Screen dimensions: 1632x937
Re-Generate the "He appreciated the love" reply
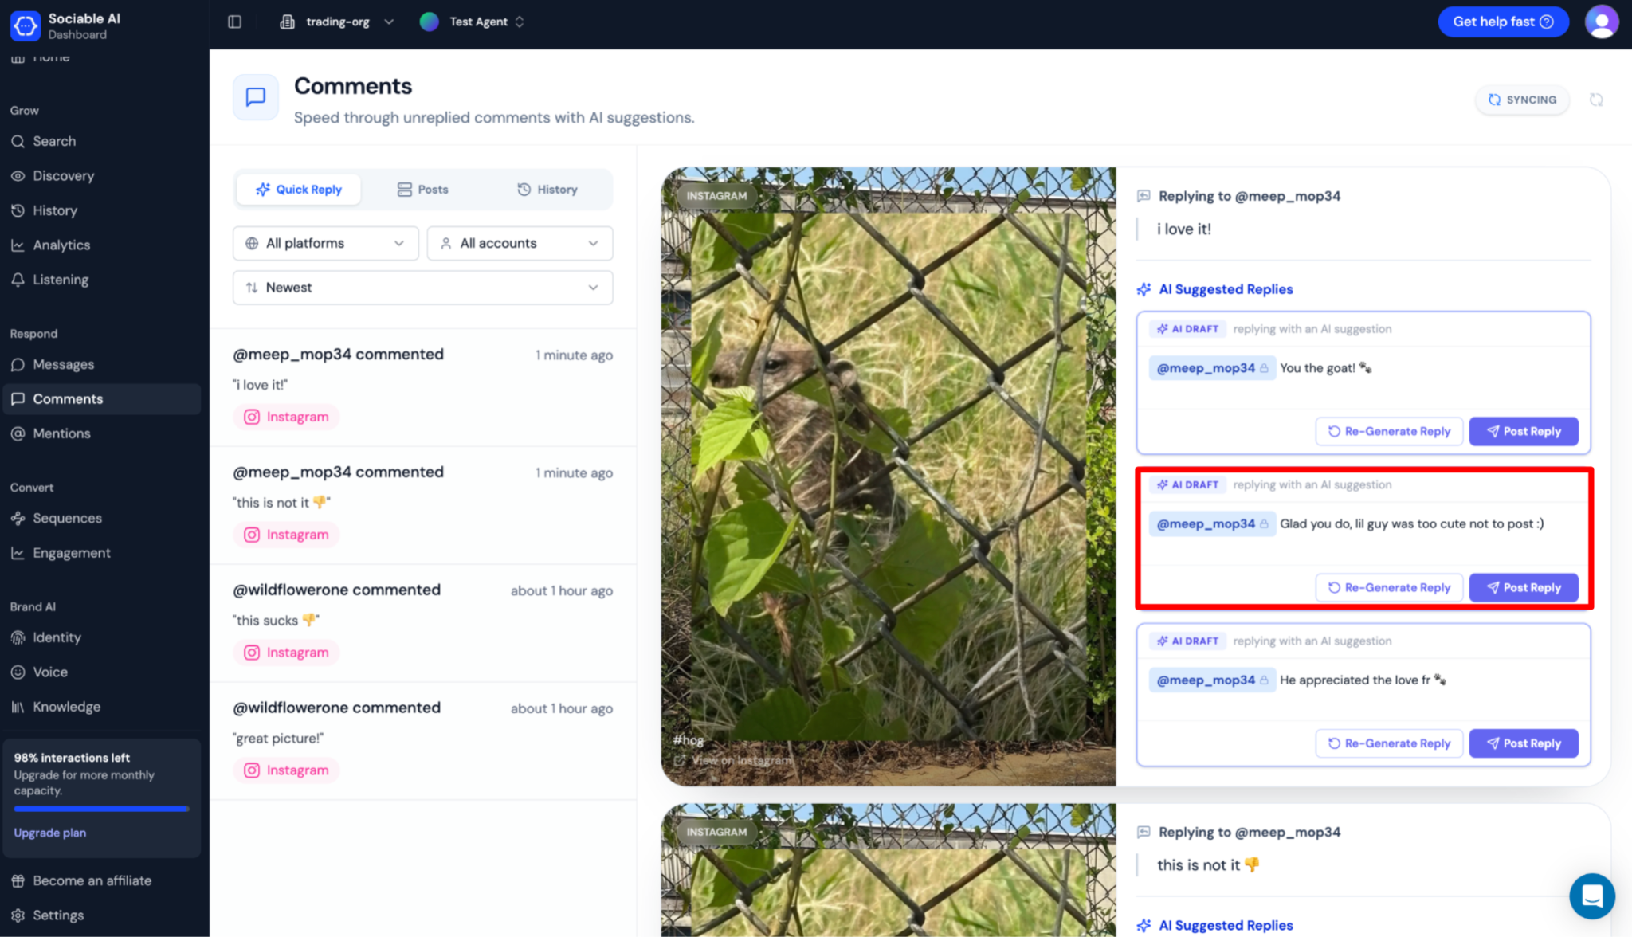(x=1389, y=743)
